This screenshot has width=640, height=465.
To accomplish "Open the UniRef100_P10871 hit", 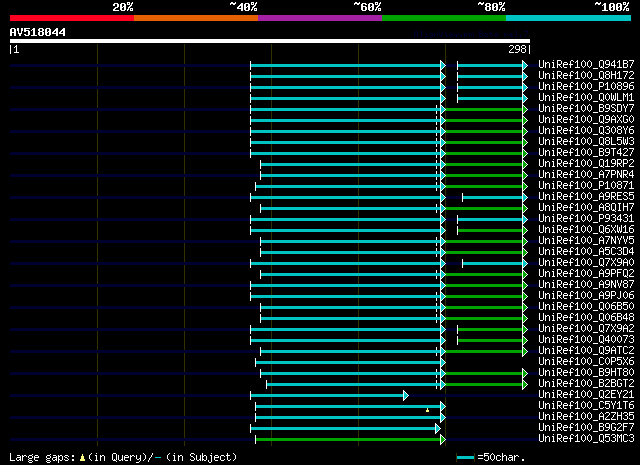I will coord(586,186).
